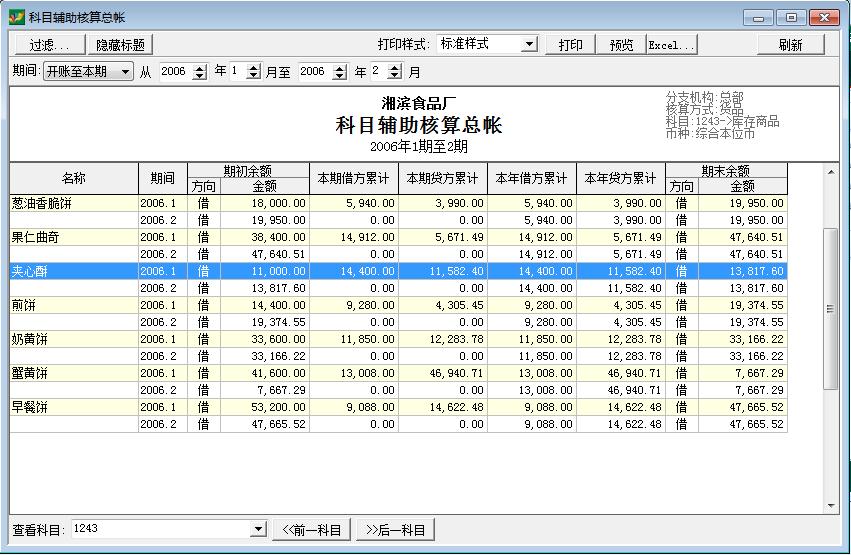Adjust the start month spinner arrows
Screen dimensions: 851x555
pos(253,72)
